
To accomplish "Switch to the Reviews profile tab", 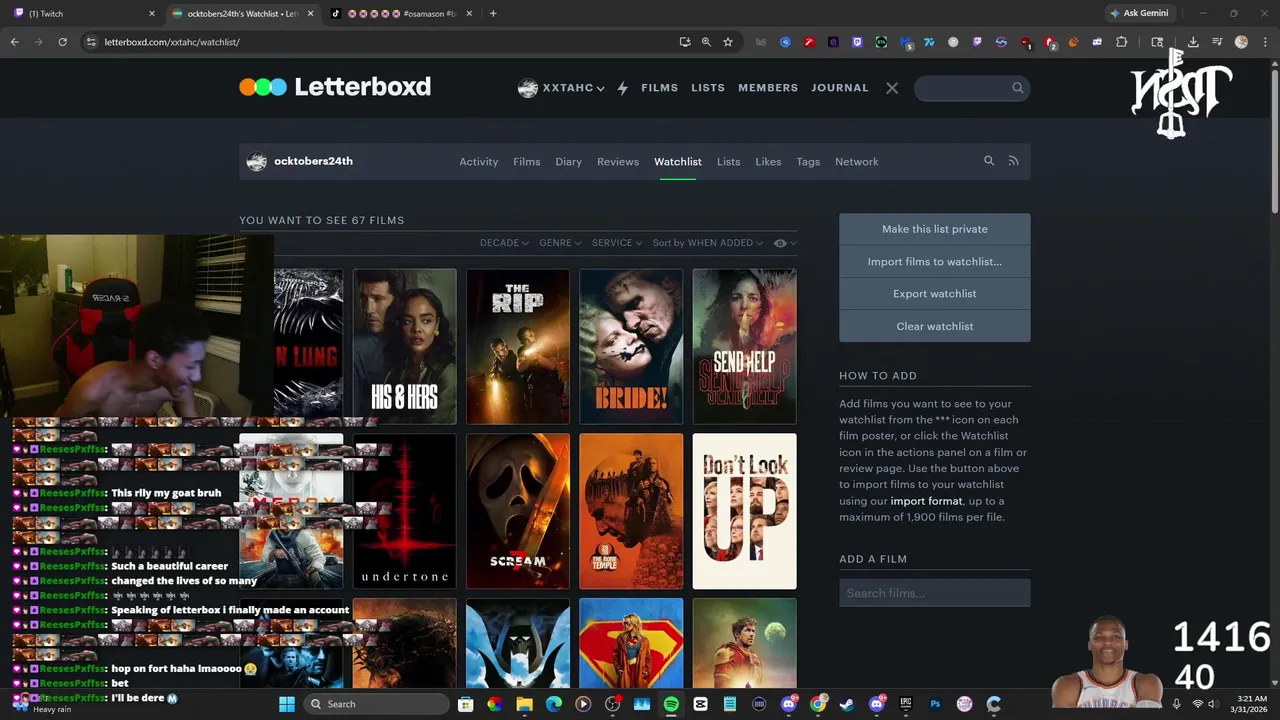I will (618, 161).
